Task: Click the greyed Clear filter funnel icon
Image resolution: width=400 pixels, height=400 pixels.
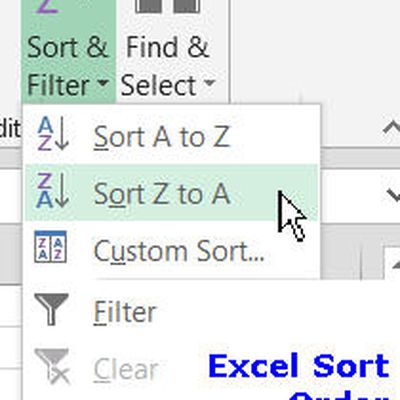Action: pyautogui.click(x=52, y=366)
